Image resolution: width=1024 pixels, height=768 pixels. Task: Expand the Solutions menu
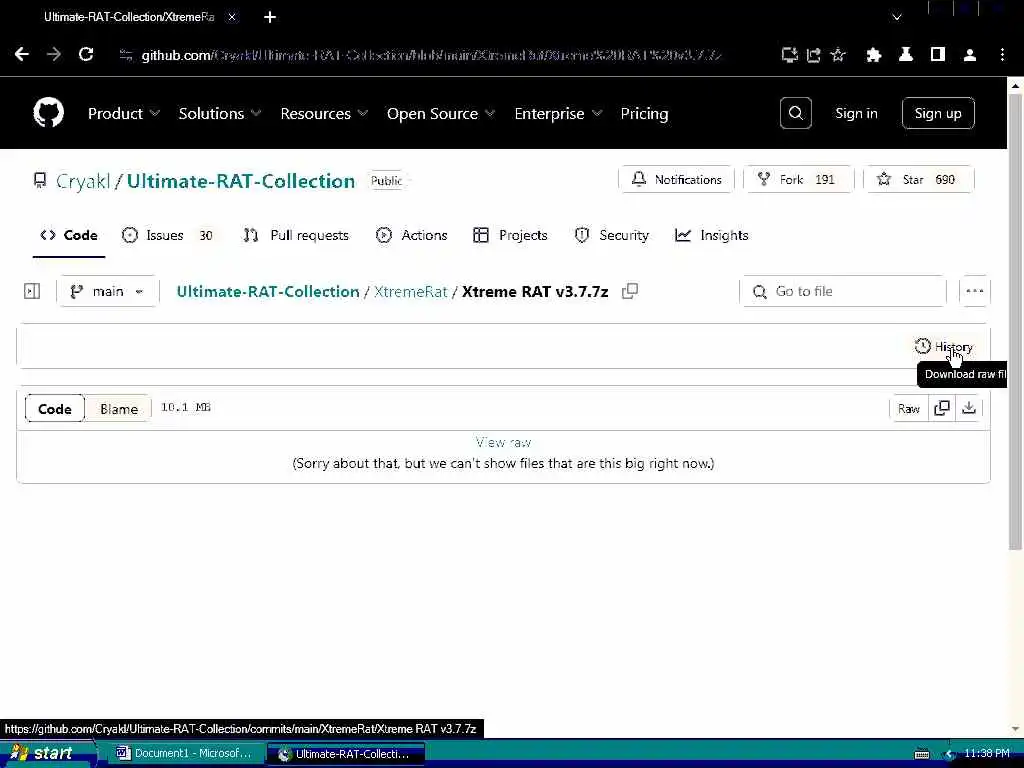coord(220,114)
